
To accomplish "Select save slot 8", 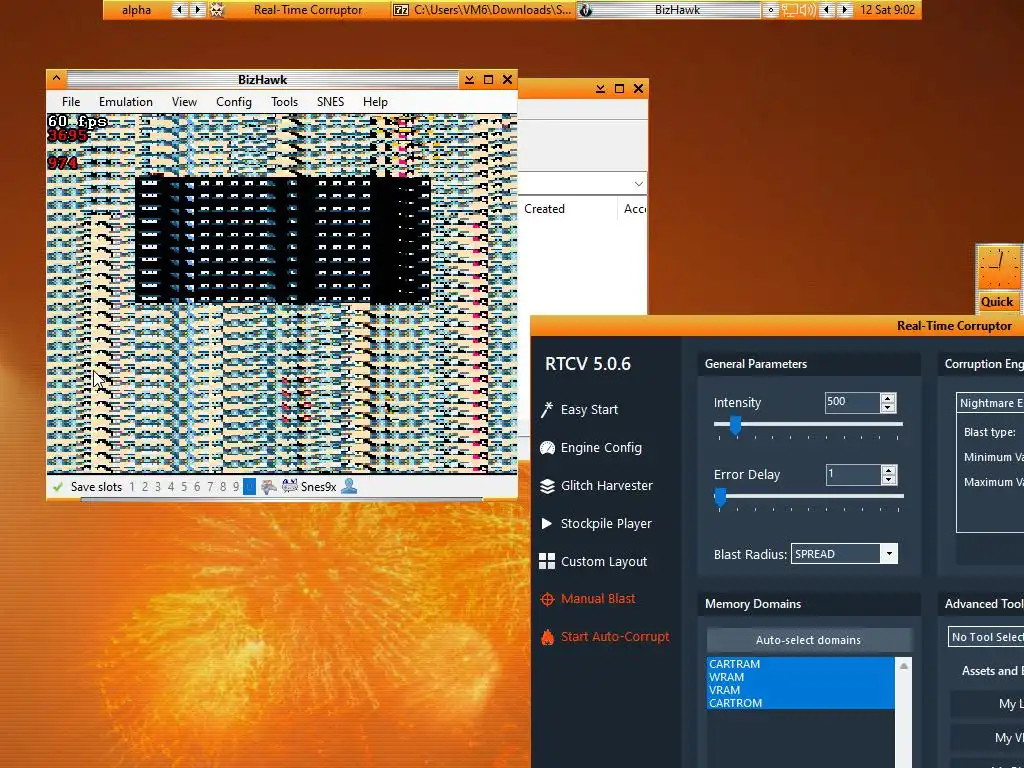I will (x=223, y=487).
